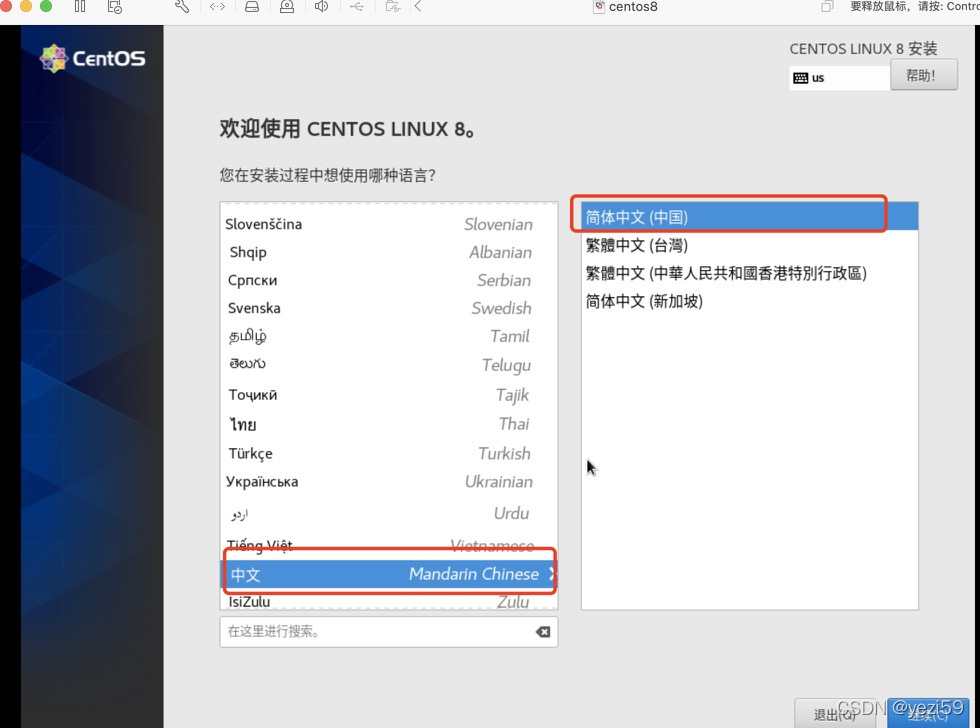
Task: Clear the language search field
Action: [x=543, y=632]
